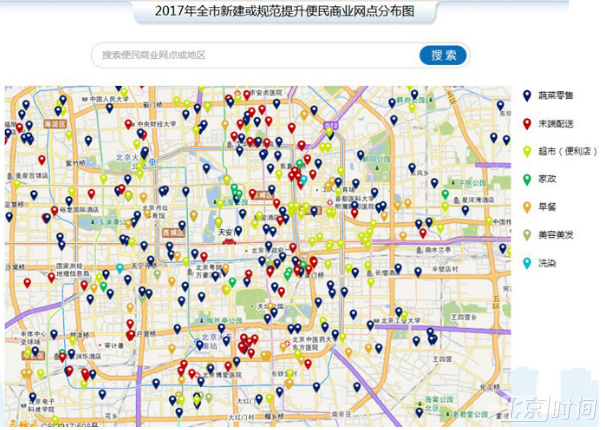Click the 蔬菜零售 legend label
Screen dimensions: 605x430
coord(560,96)
